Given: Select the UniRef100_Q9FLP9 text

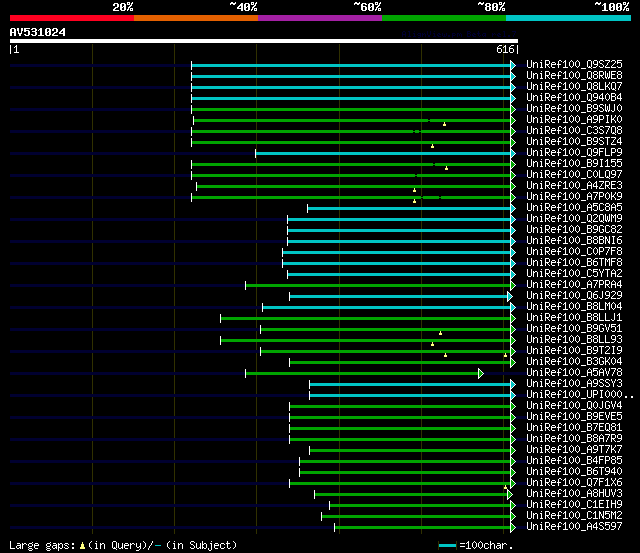Looking at the screenshot, I should tap(574, 153).
